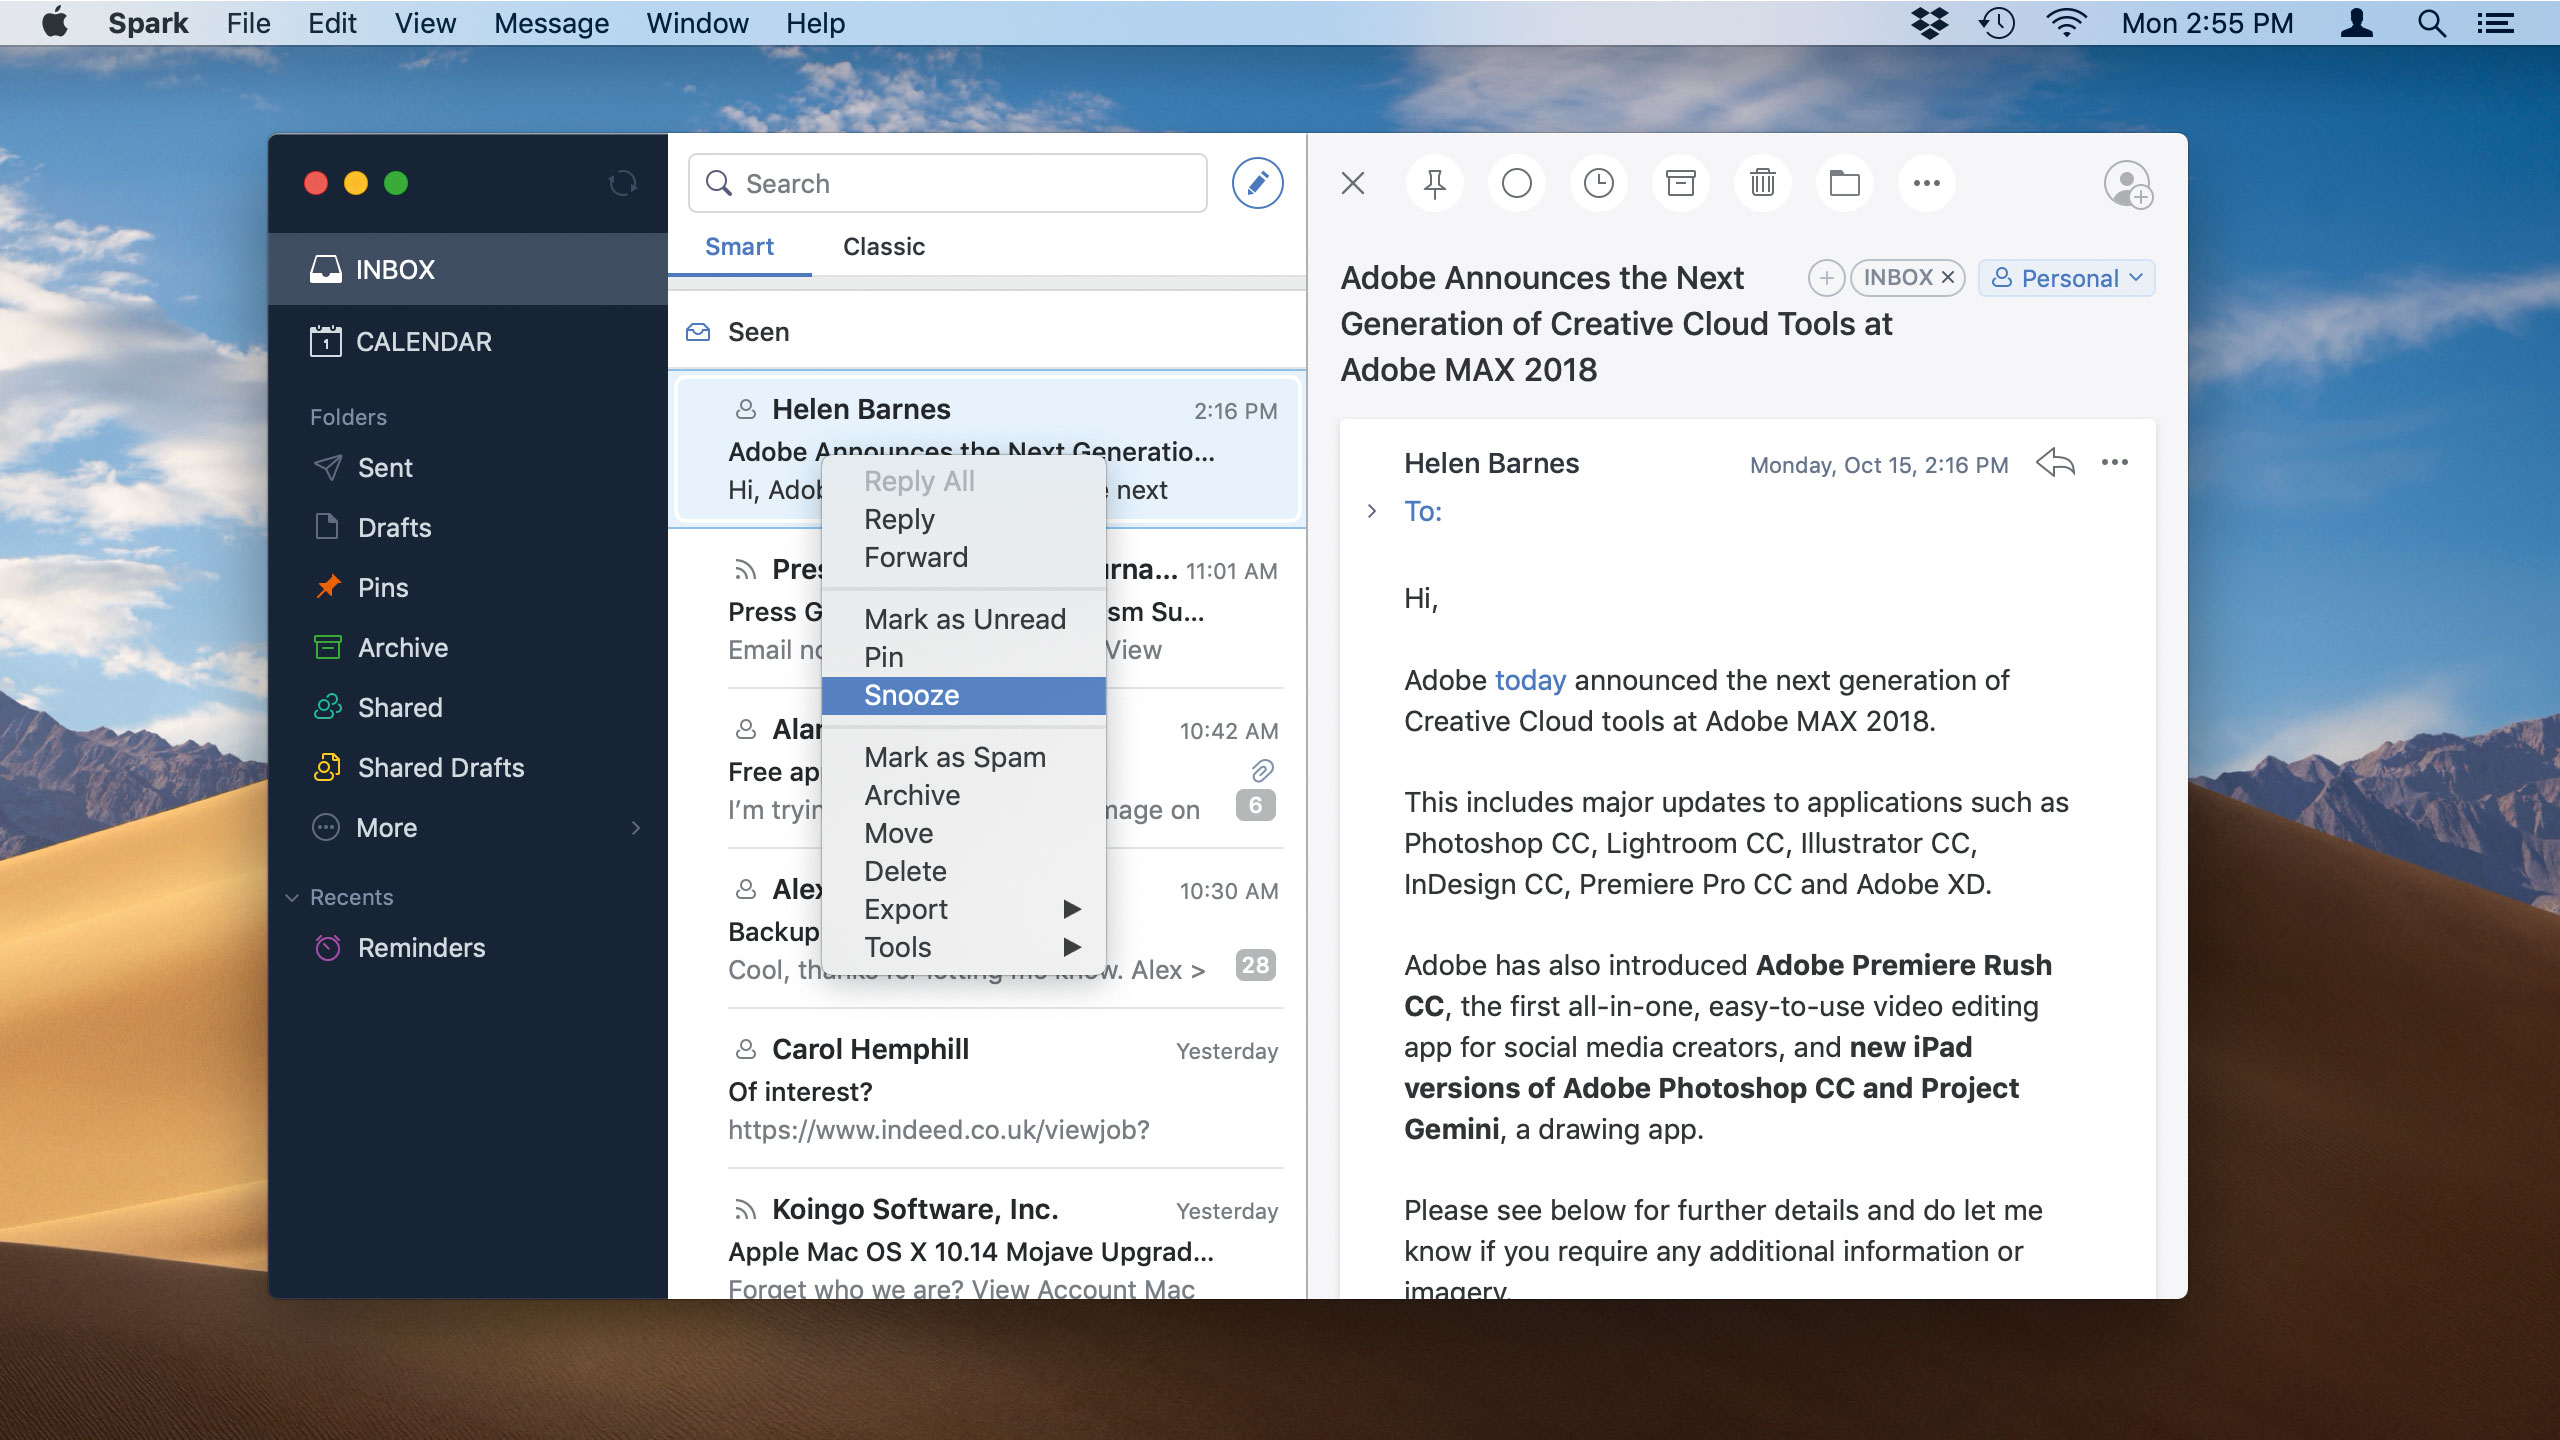Open Notification Center list icon
2560x1440 pixels.
coord(2496,23)
